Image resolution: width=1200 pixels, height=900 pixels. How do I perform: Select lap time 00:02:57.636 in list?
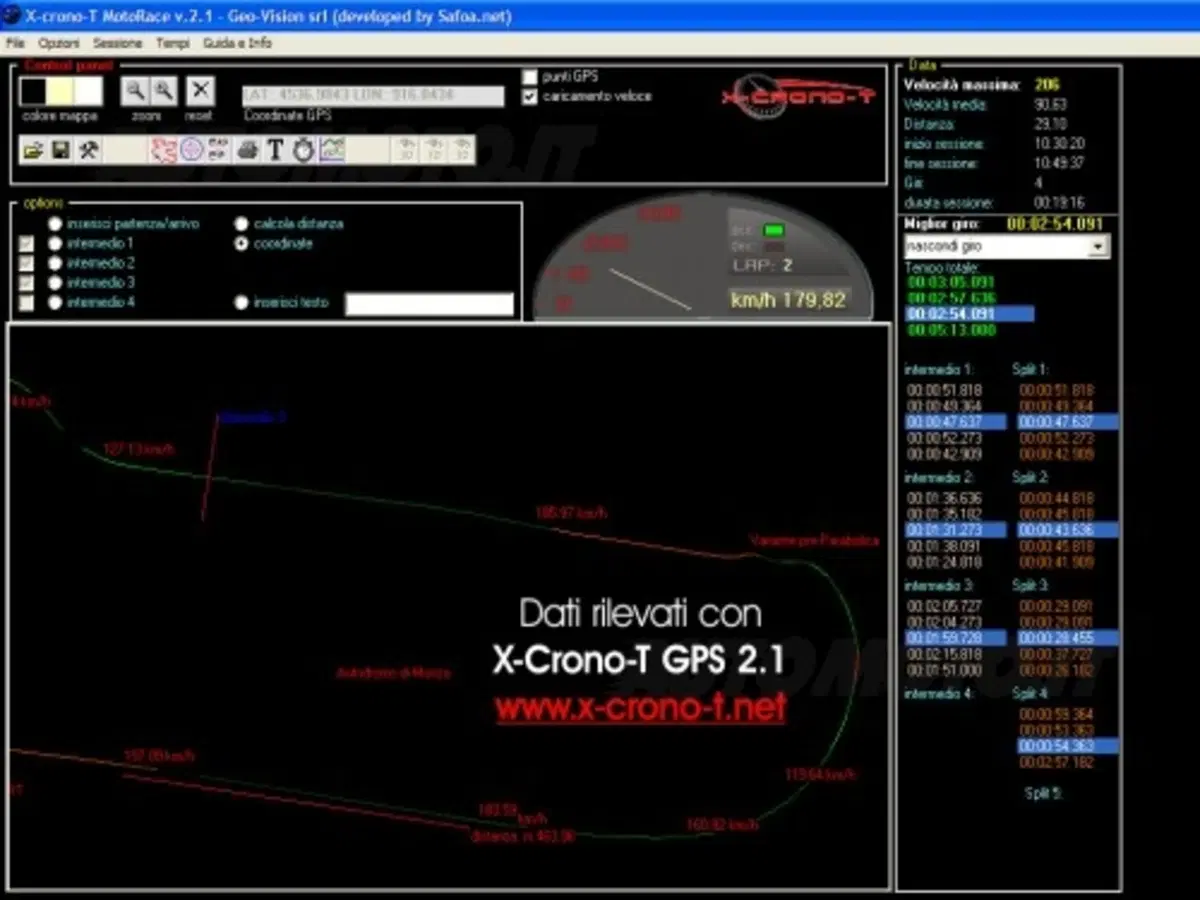click(x=950, y=298)
